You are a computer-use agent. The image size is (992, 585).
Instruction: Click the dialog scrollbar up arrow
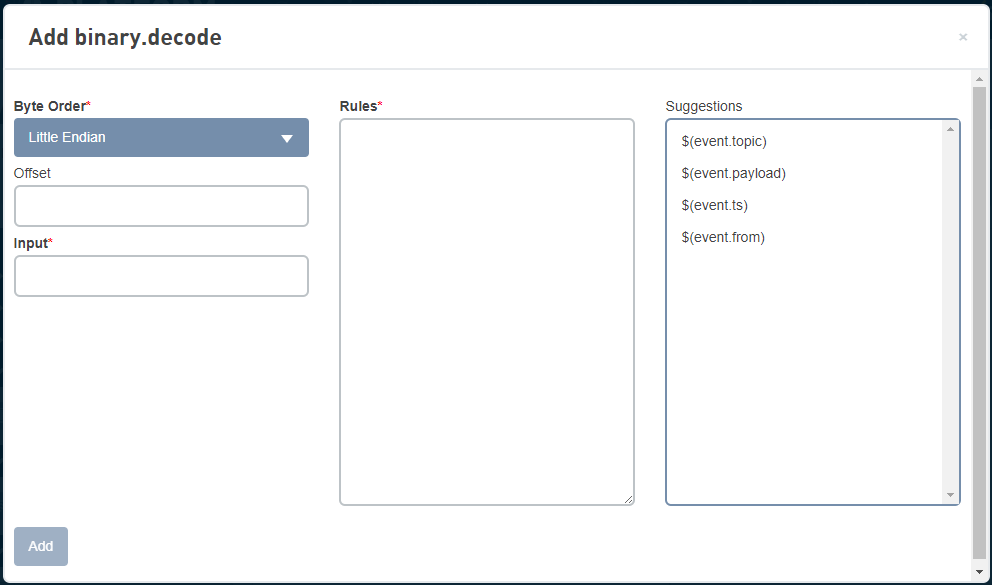coord(978,79)
